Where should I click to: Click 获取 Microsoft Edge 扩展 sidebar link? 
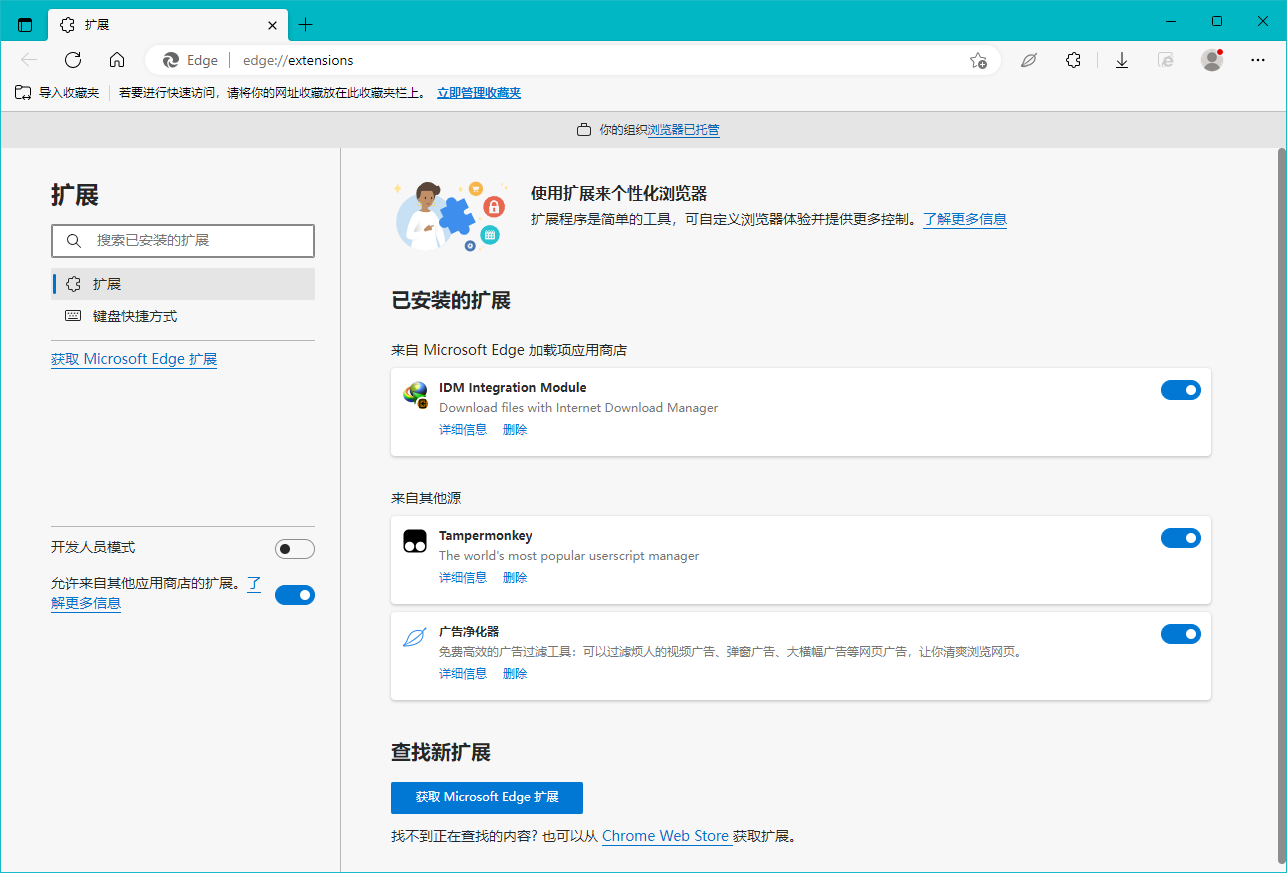tap(134, 359)
